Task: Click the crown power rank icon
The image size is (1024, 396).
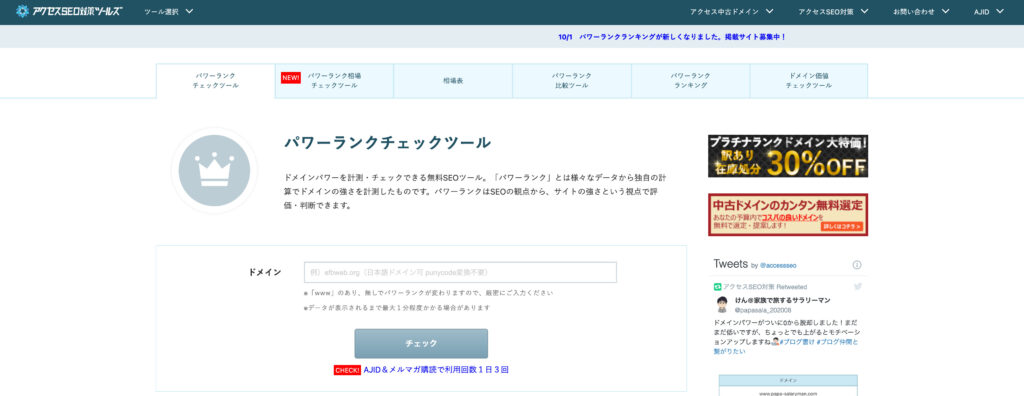Action: (x=214, y=170)
